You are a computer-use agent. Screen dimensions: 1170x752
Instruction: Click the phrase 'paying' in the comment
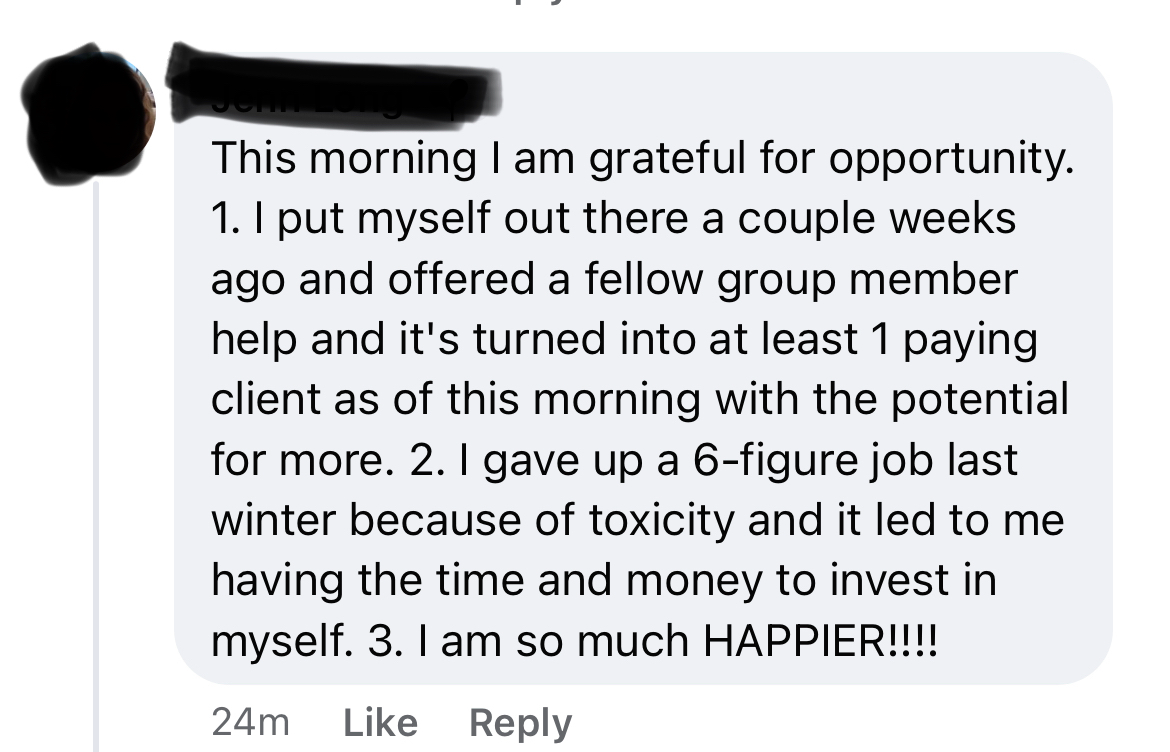pyautogui.click(x=970, y=341)
